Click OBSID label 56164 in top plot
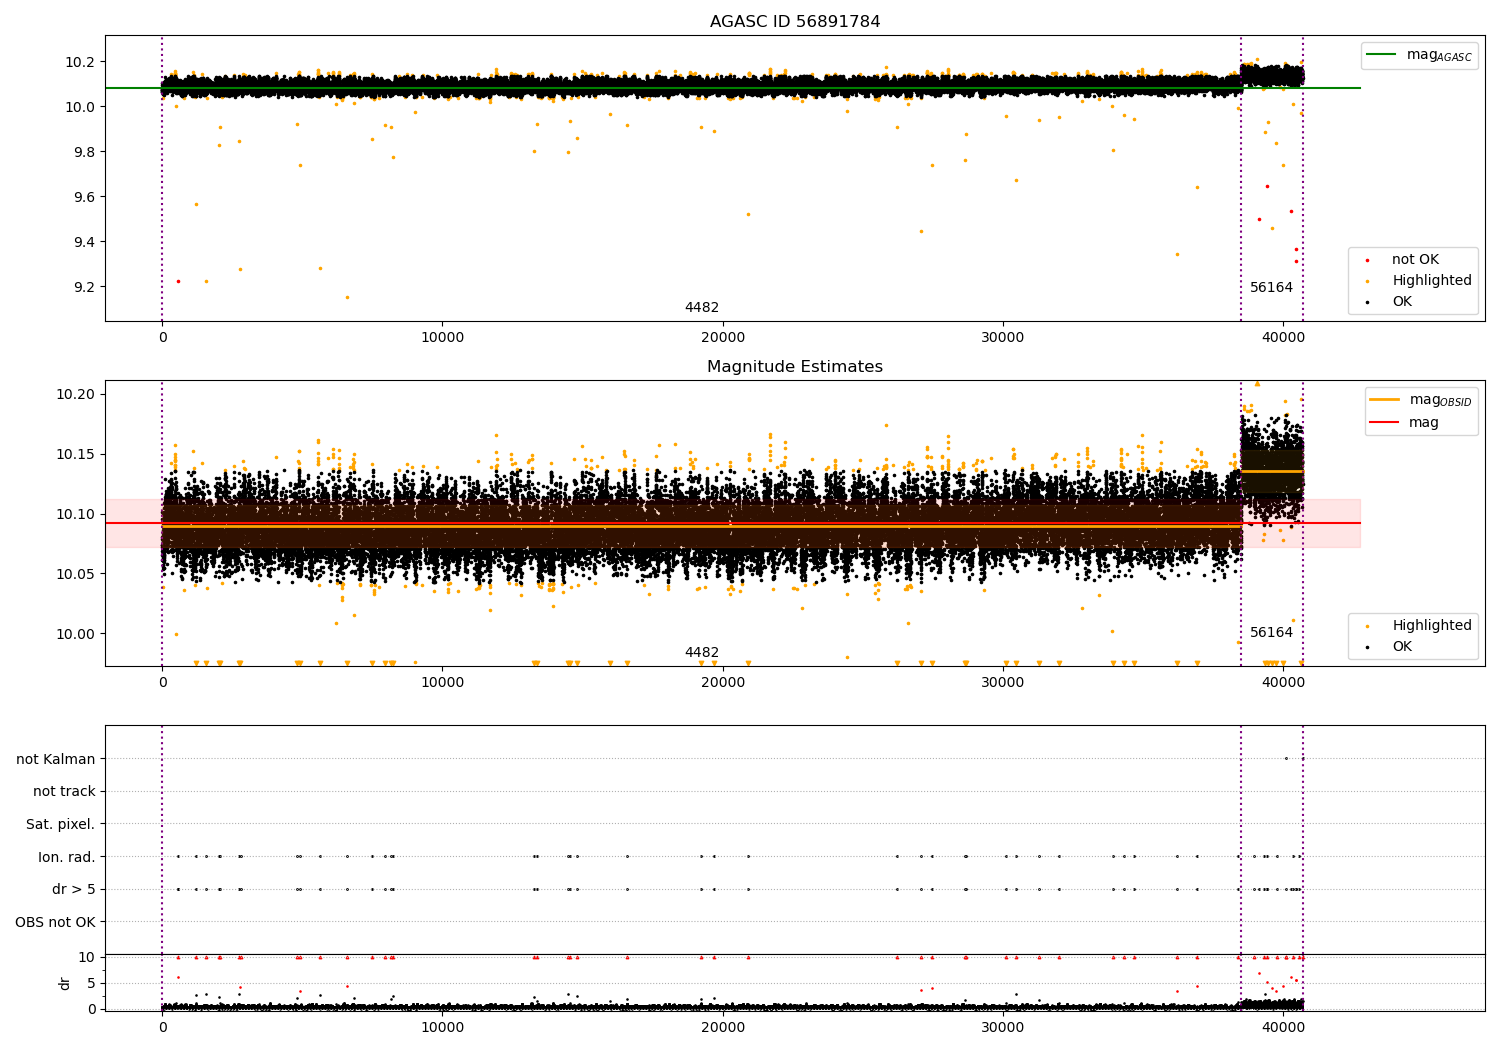This screenshot has height=1050, width=1500. point(1271,288)
